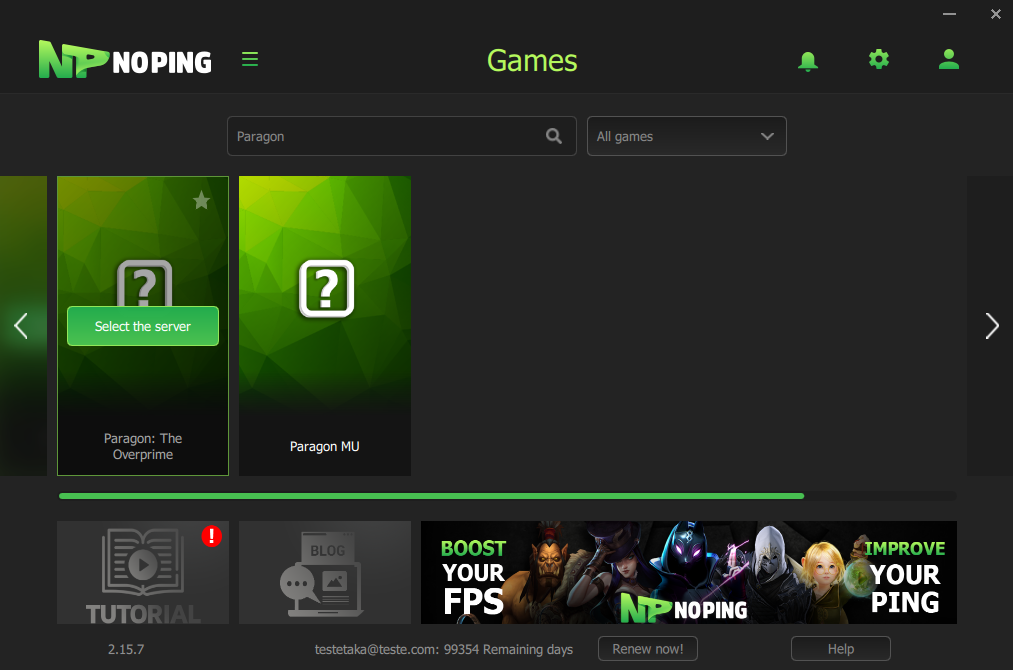Open the notifications bell

[x=808, y=61]
